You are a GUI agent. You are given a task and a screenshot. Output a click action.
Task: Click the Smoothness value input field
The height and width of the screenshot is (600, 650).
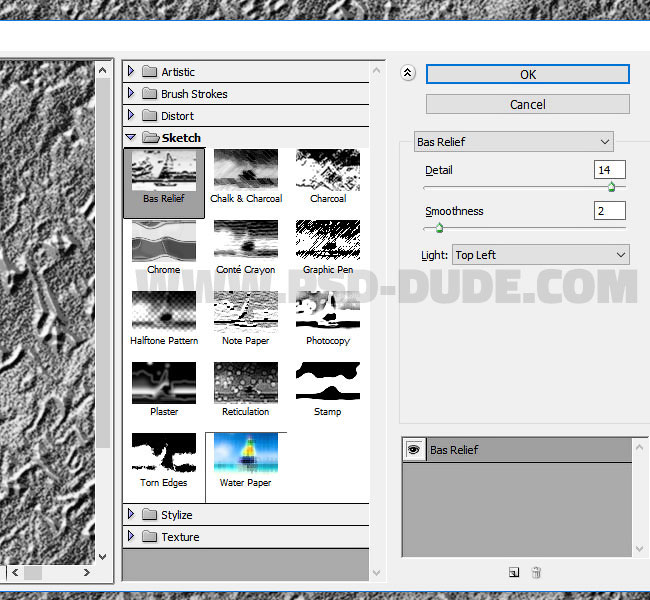tap(610, 211)
